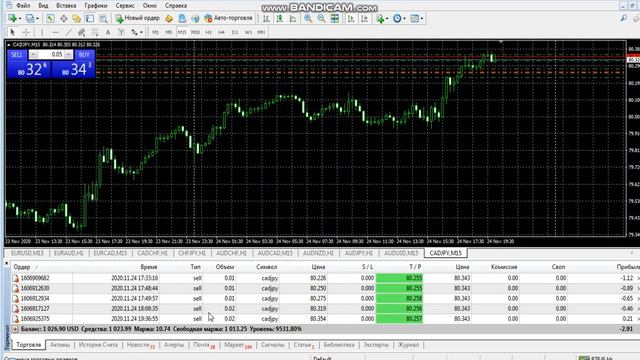Open the new chart icon in toolbar
Viewport: 640px width, 360px height.
12,18
